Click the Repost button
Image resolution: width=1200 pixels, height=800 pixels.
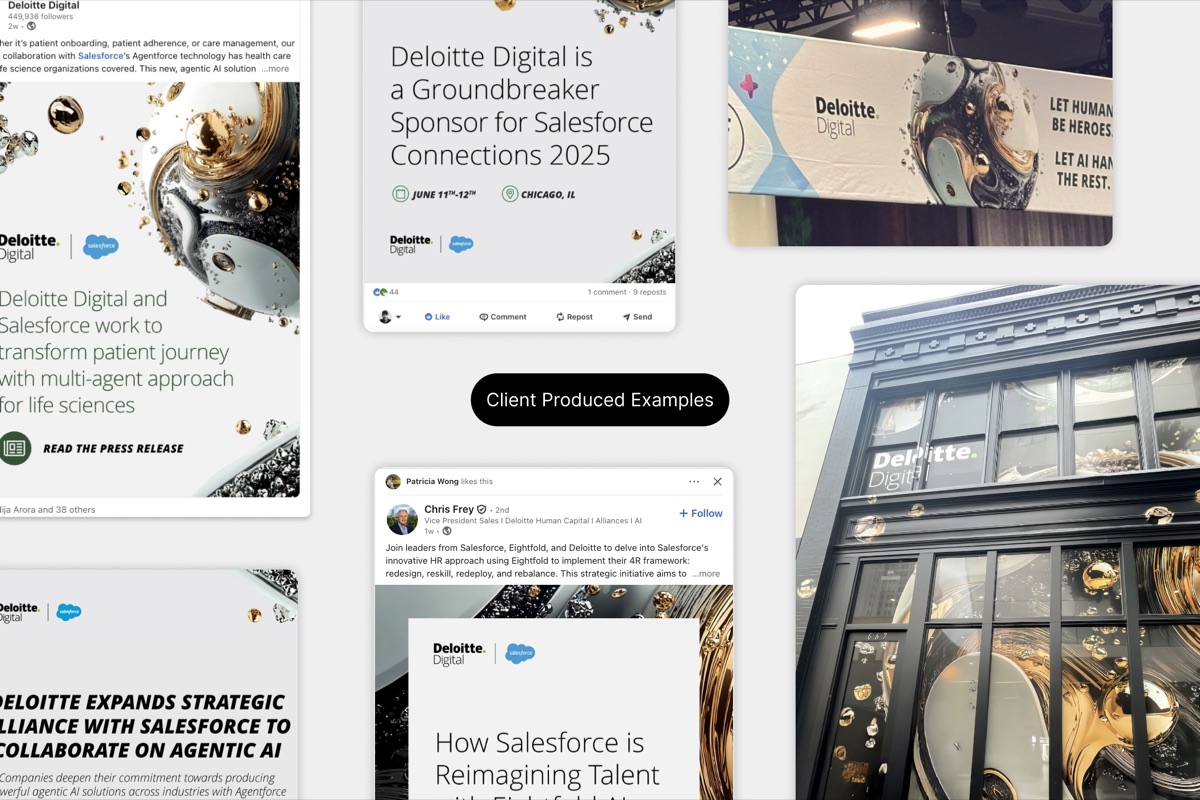click(575, 317)
